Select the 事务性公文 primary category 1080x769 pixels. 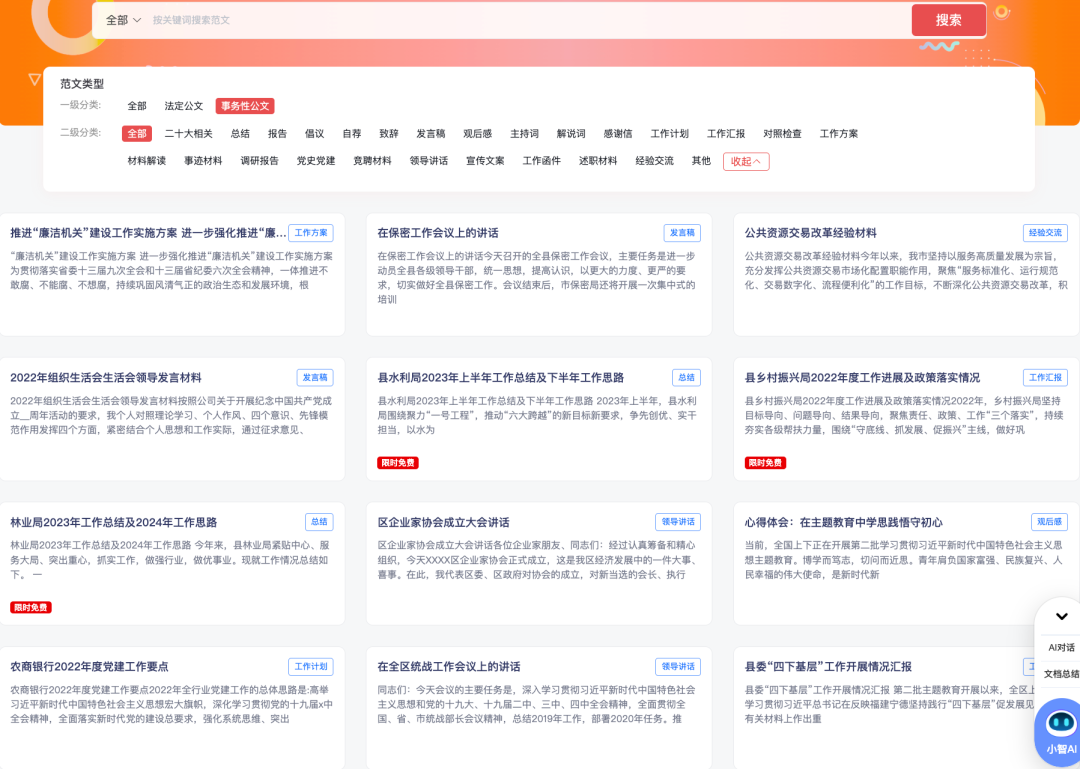coord(244,105)
